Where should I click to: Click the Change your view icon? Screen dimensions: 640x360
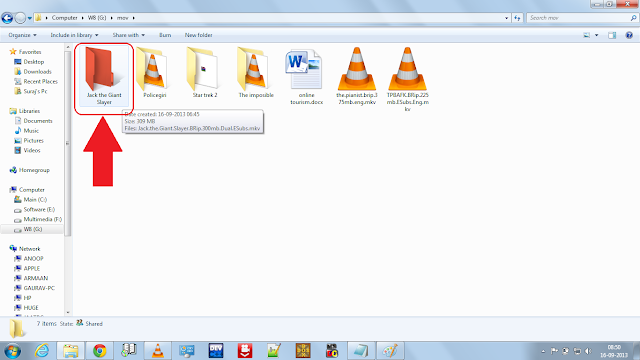587,35
